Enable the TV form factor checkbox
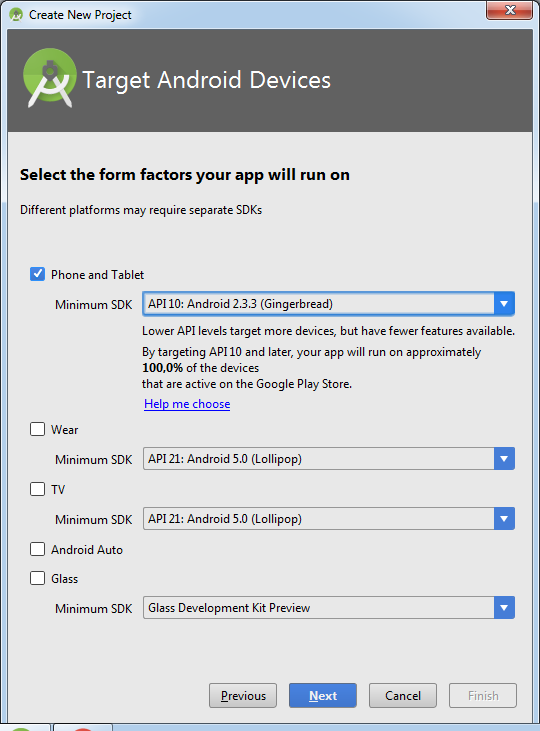The image size is (540, 731). [37, 489]
